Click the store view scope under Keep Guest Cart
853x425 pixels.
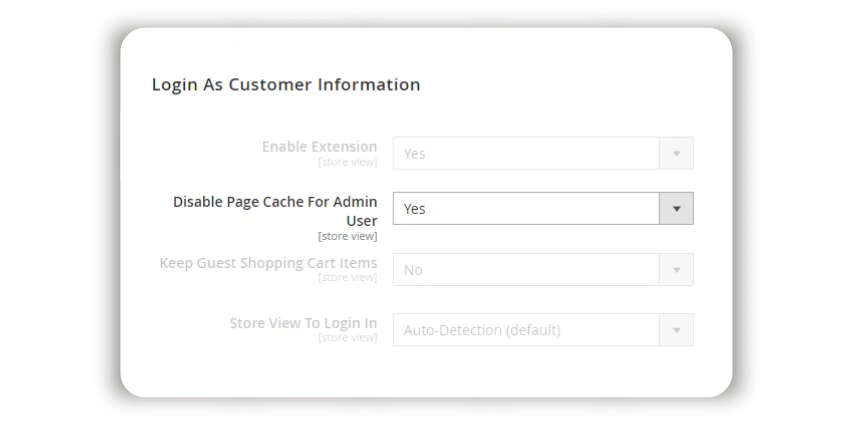(x=347, y=277)
